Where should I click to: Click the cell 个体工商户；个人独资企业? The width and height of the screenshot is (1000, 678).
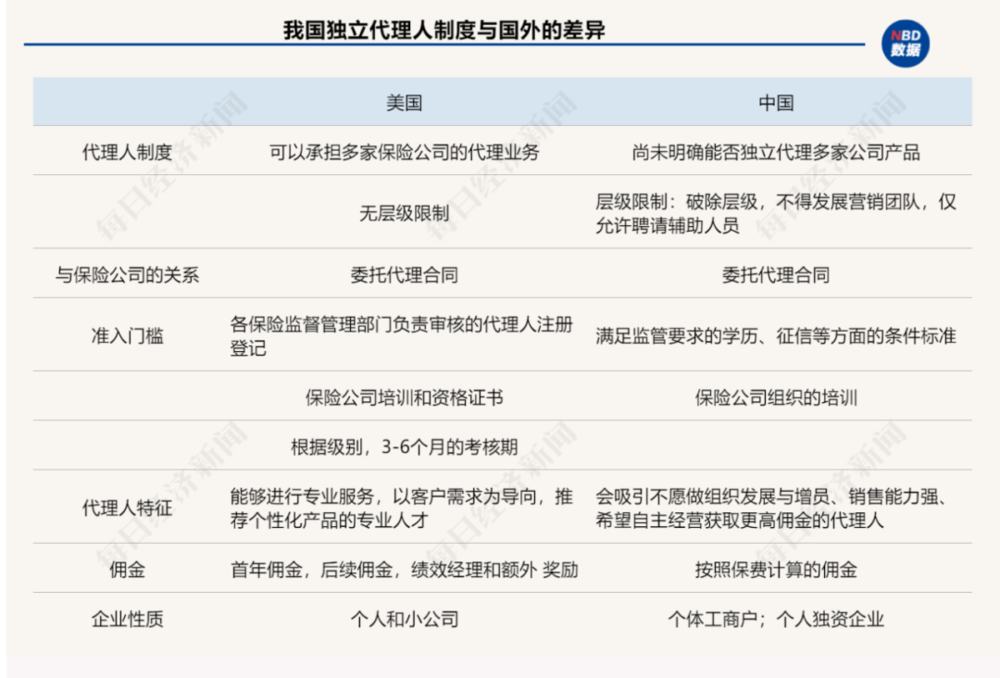(x=776, y=619)
